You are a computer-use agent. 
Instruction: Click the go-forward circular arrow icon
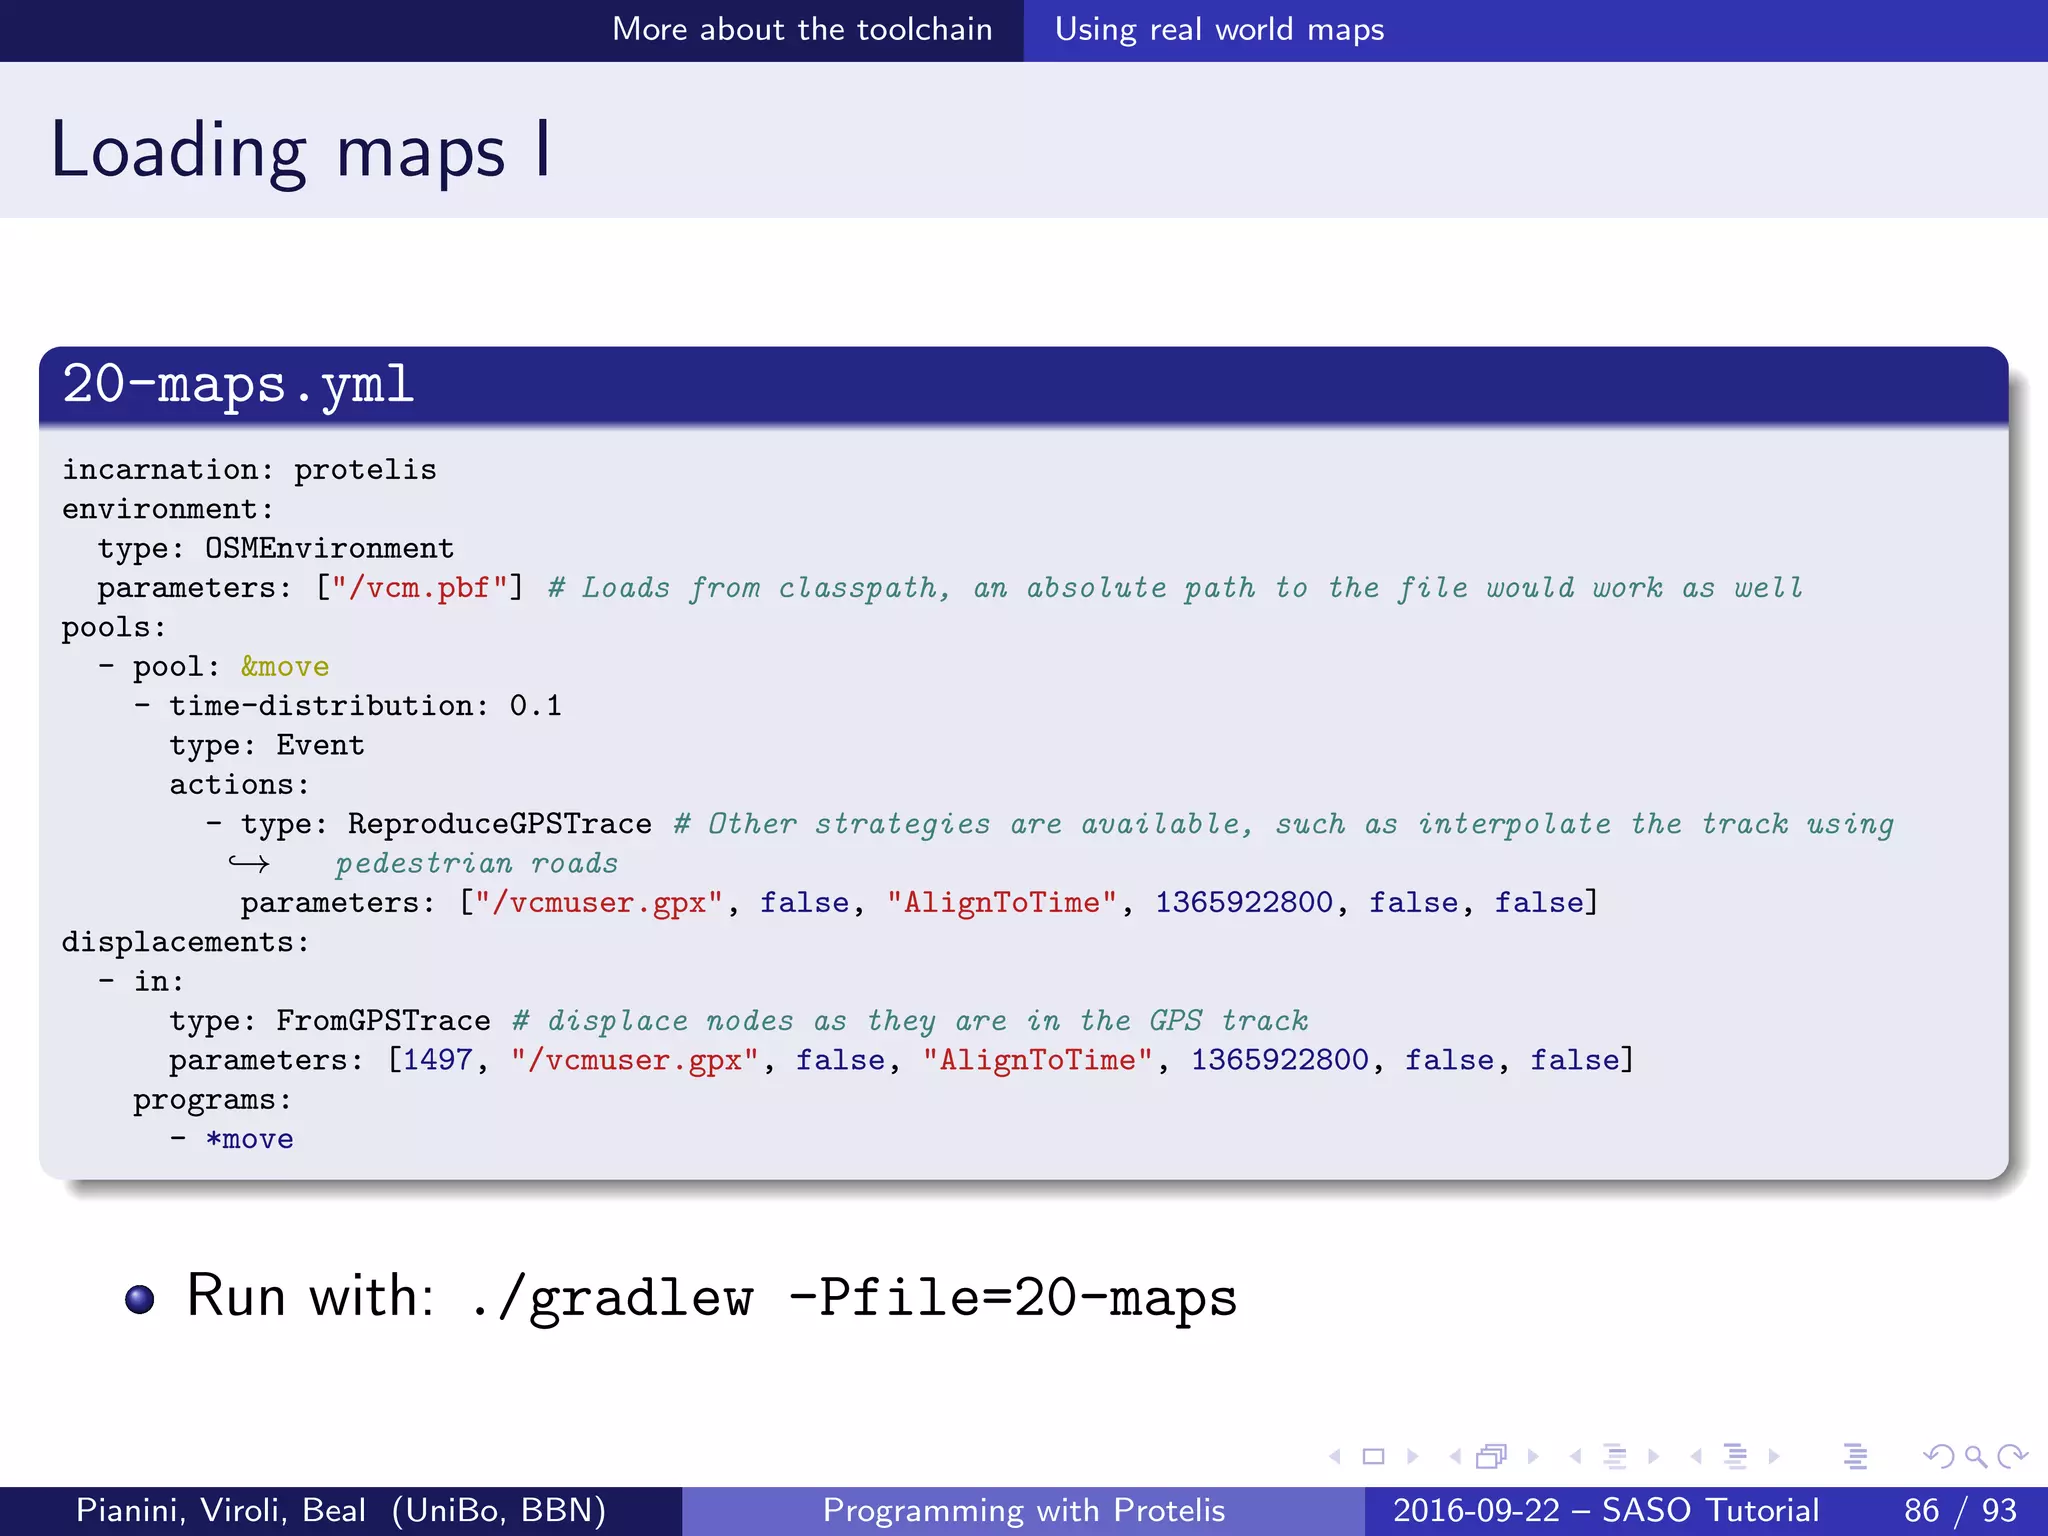coord(2012,1457)
